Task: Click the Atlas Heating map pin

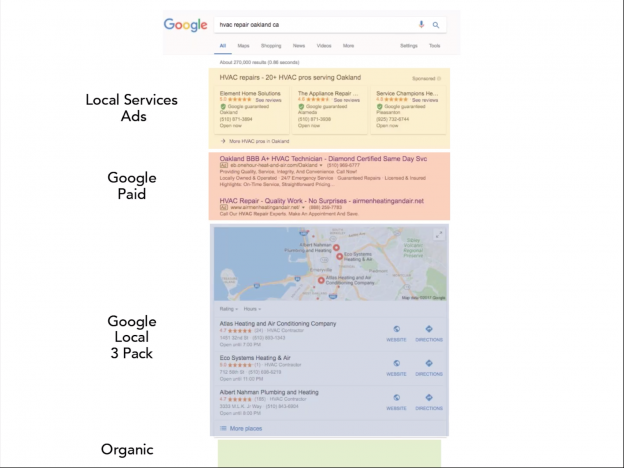Action: point(321,280)
